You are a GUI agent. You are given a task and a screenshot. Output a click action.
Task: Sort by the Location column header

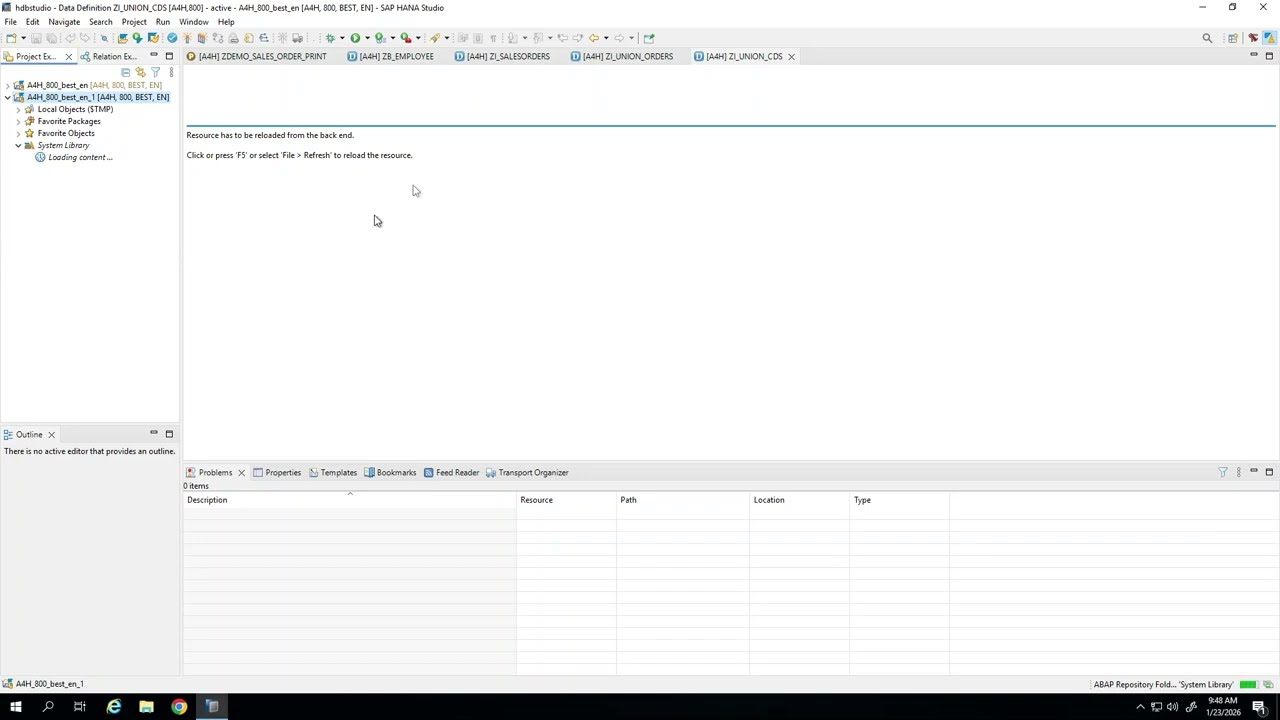(799, 500)
